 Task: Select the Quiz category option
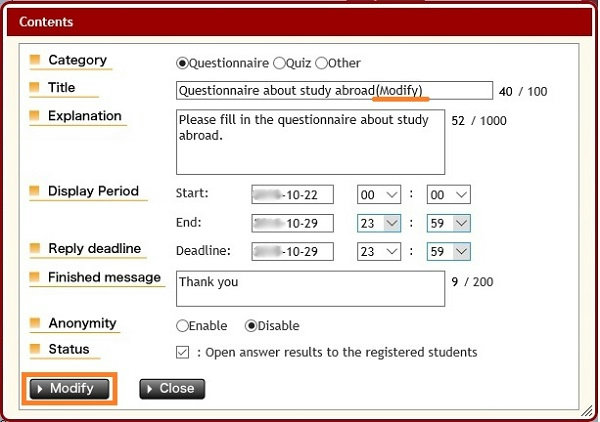(x=279, y=63)
